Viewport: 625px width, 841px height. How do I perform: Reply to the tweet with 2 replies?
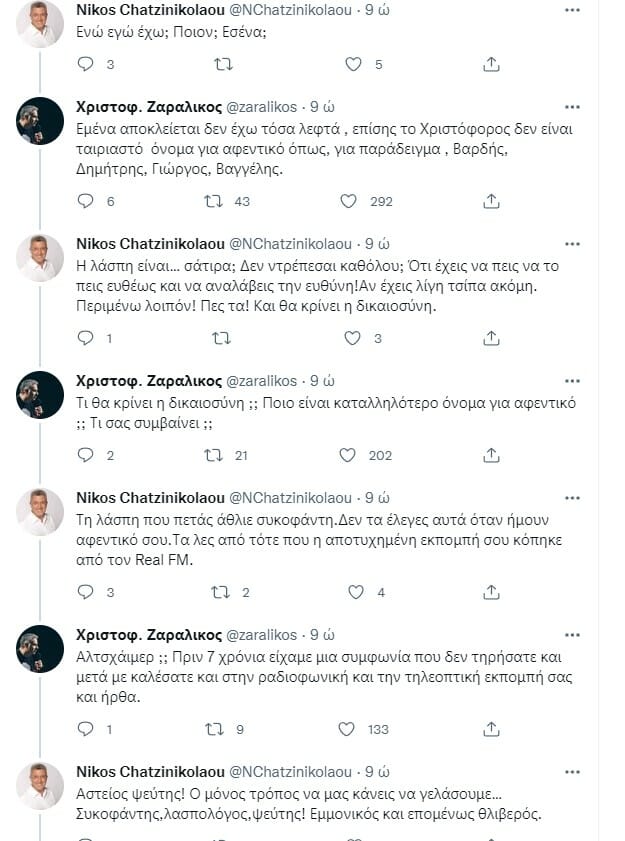coord(85,455)
